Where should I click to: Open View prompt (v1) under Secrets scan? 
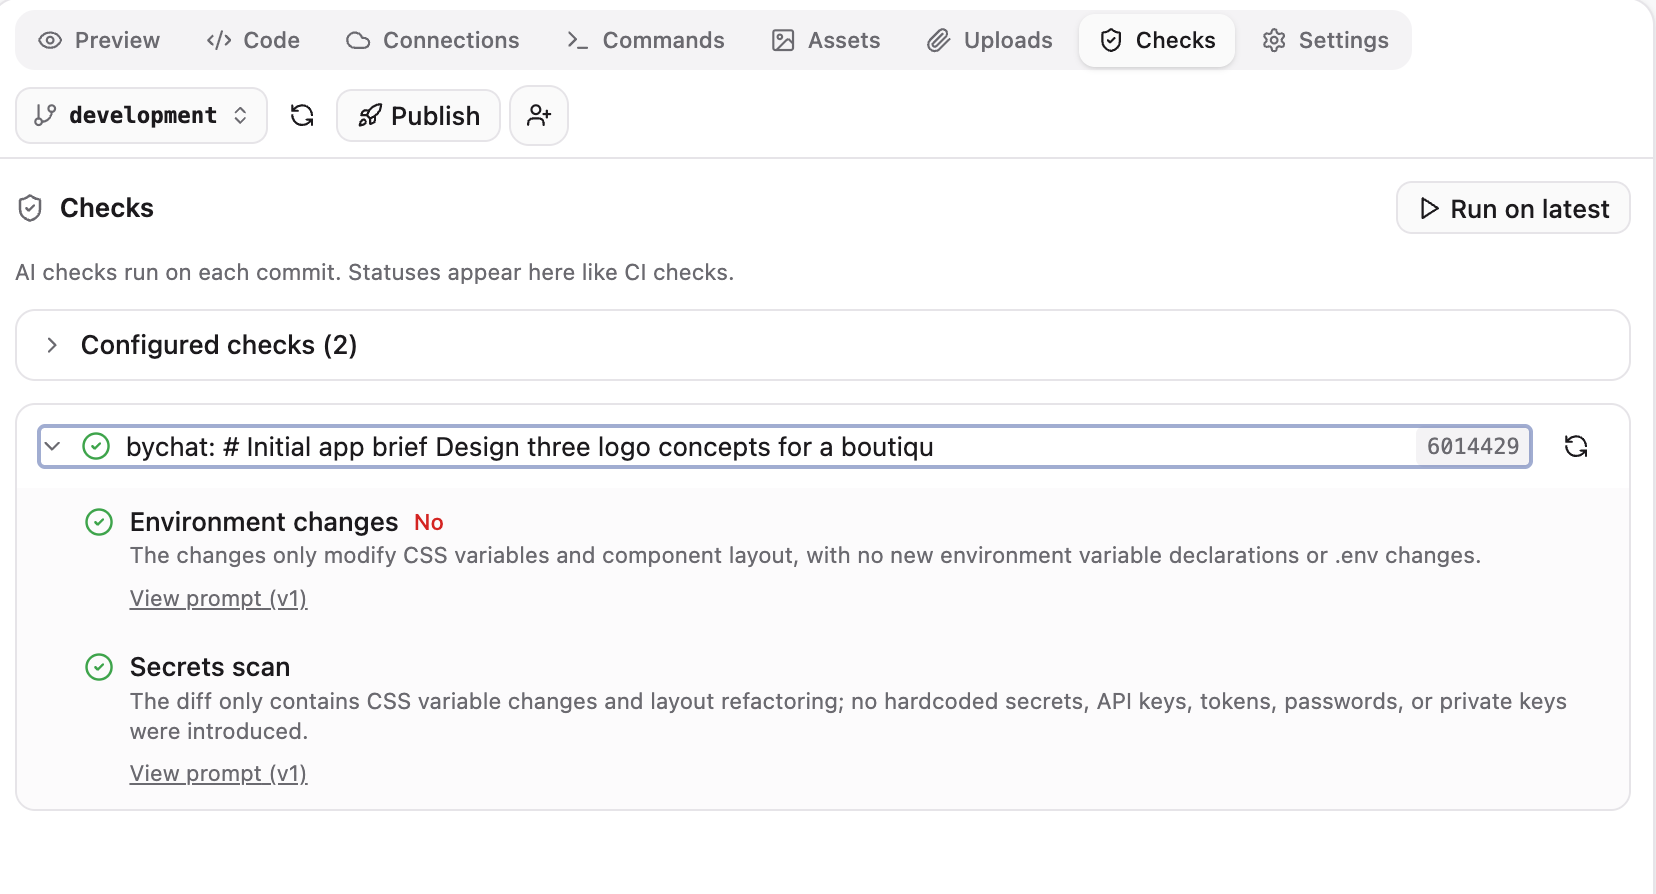pos(218,773)
